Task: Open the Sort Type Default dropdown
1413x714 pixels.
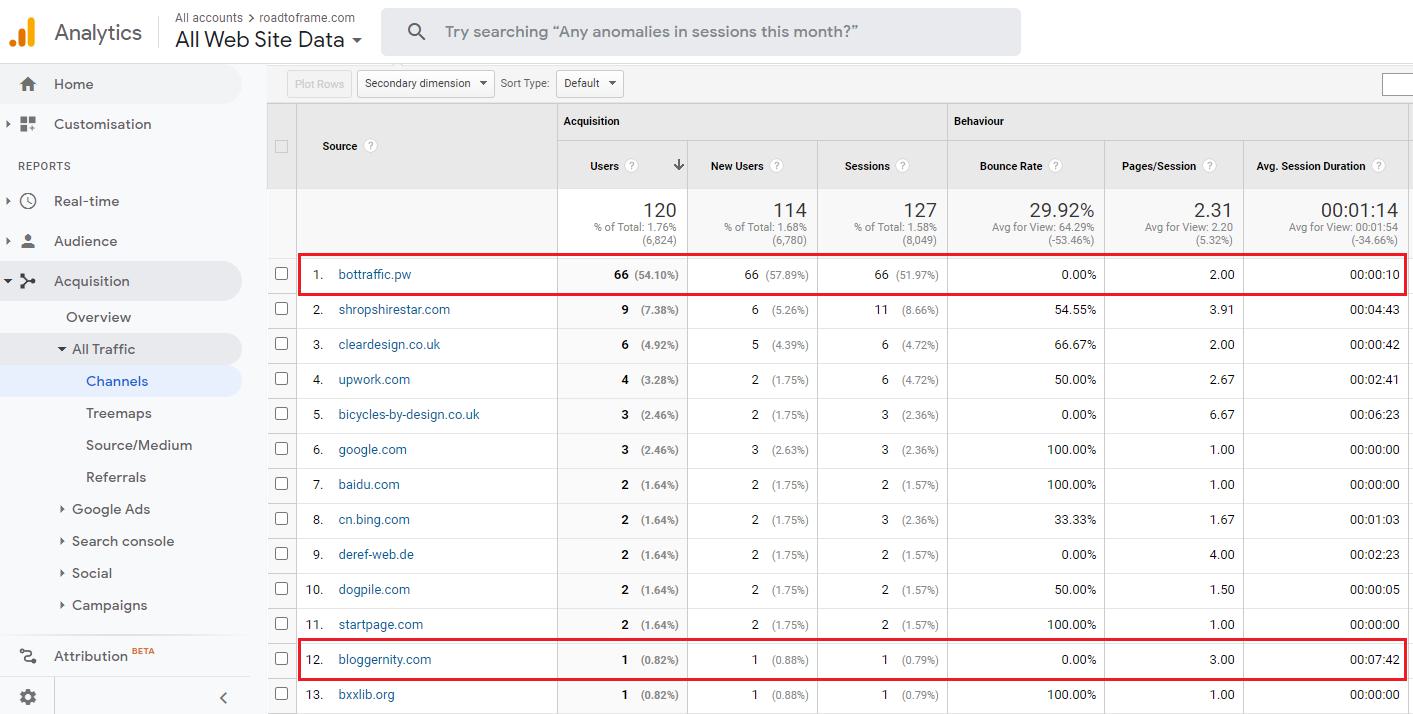Action: point(589,83)
